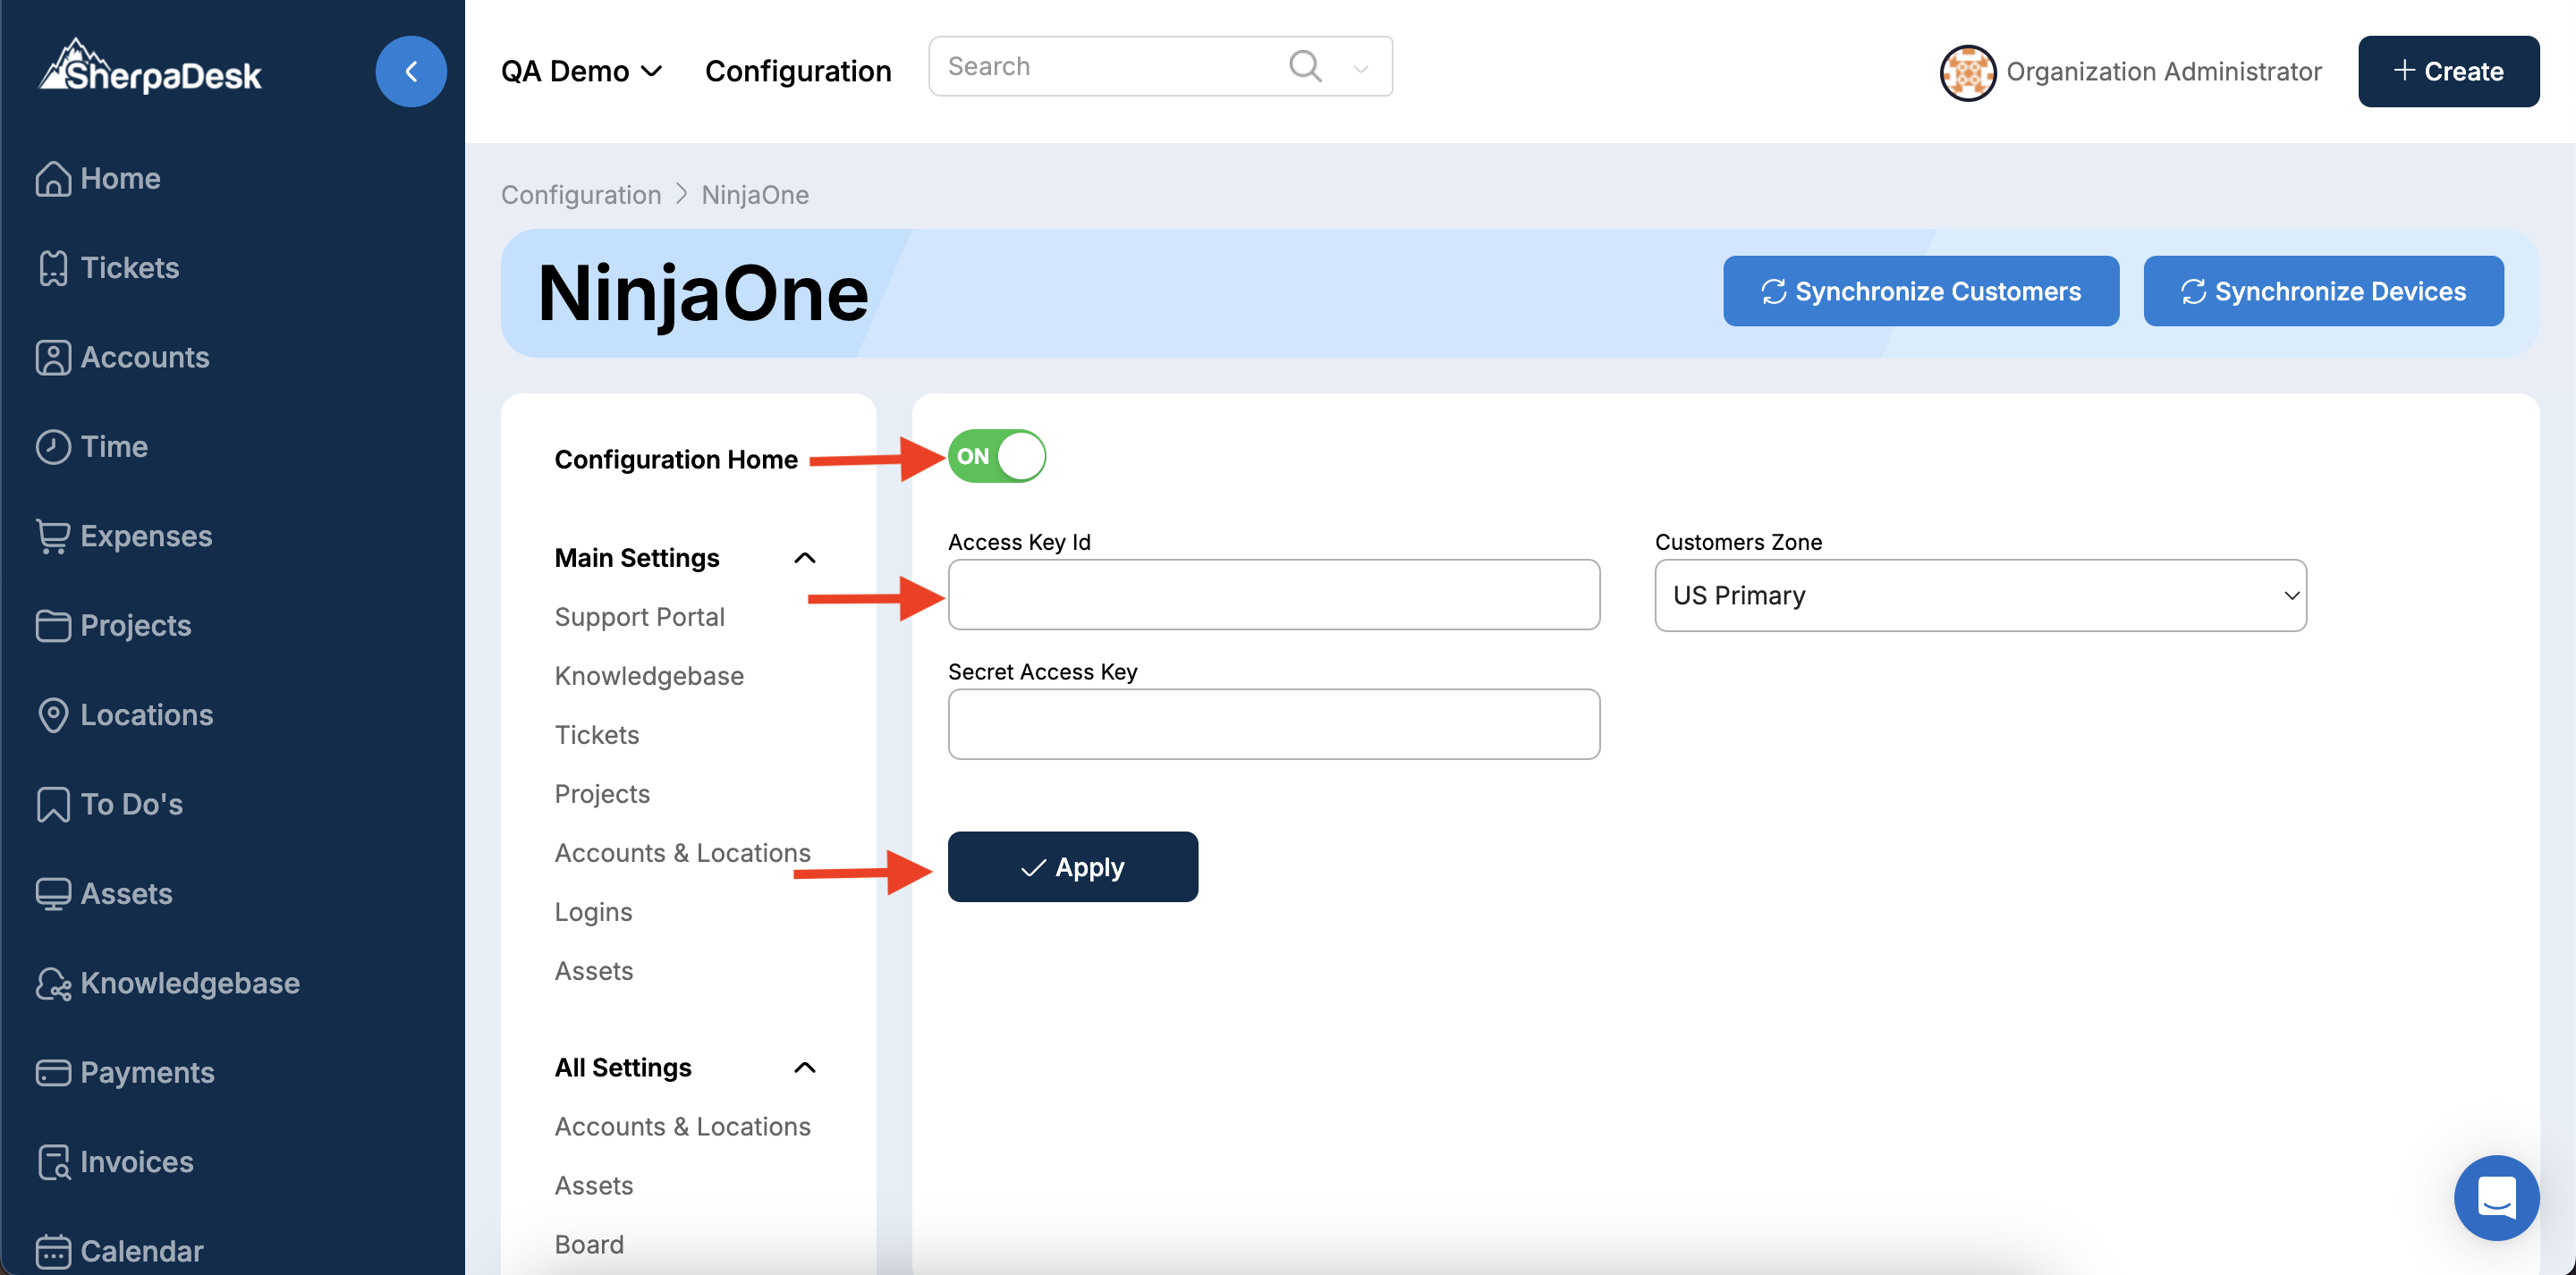2576x1275 pixels.
Task: Click the Projects folder icon
Action: pos(53,626)
